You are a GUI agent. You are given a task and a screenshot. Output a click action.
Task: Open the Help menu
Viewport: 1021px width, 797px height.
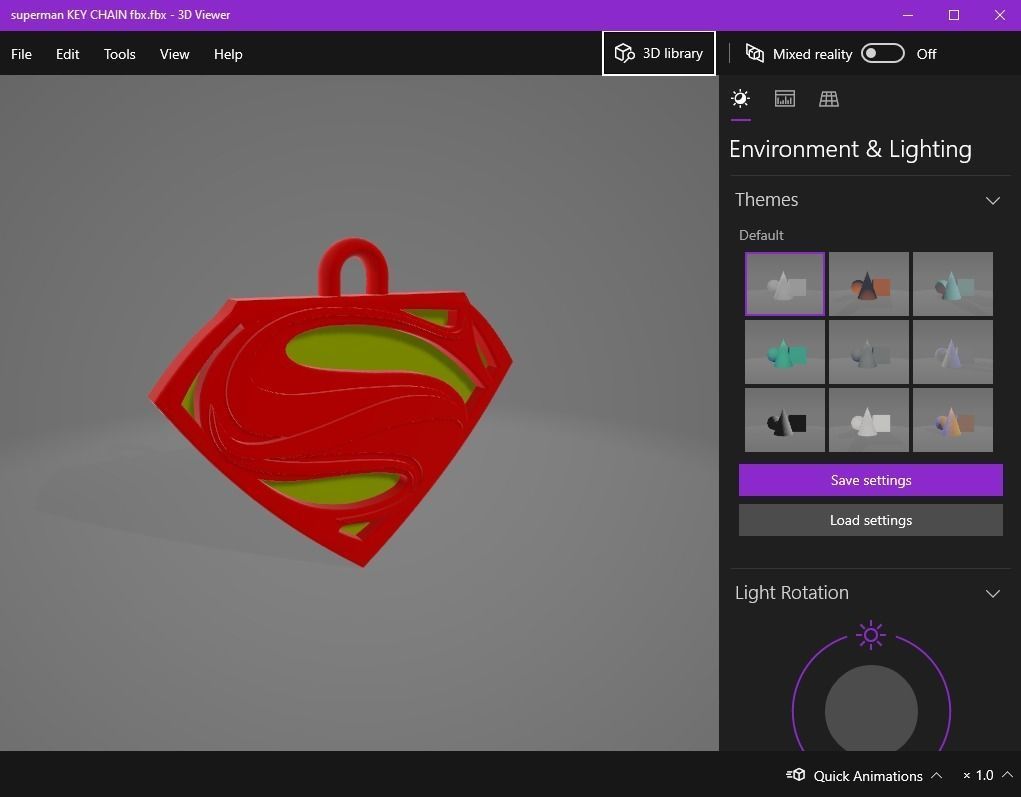228,54
